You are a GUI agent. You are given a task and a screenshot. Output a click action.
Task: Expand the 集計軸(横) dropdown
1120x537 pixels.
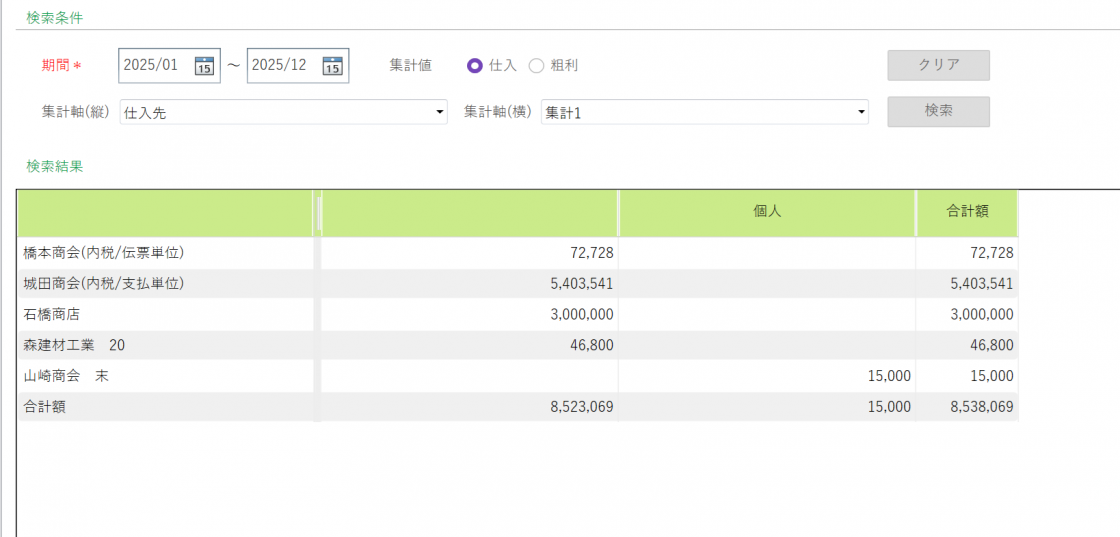click(x=861, y=113)
